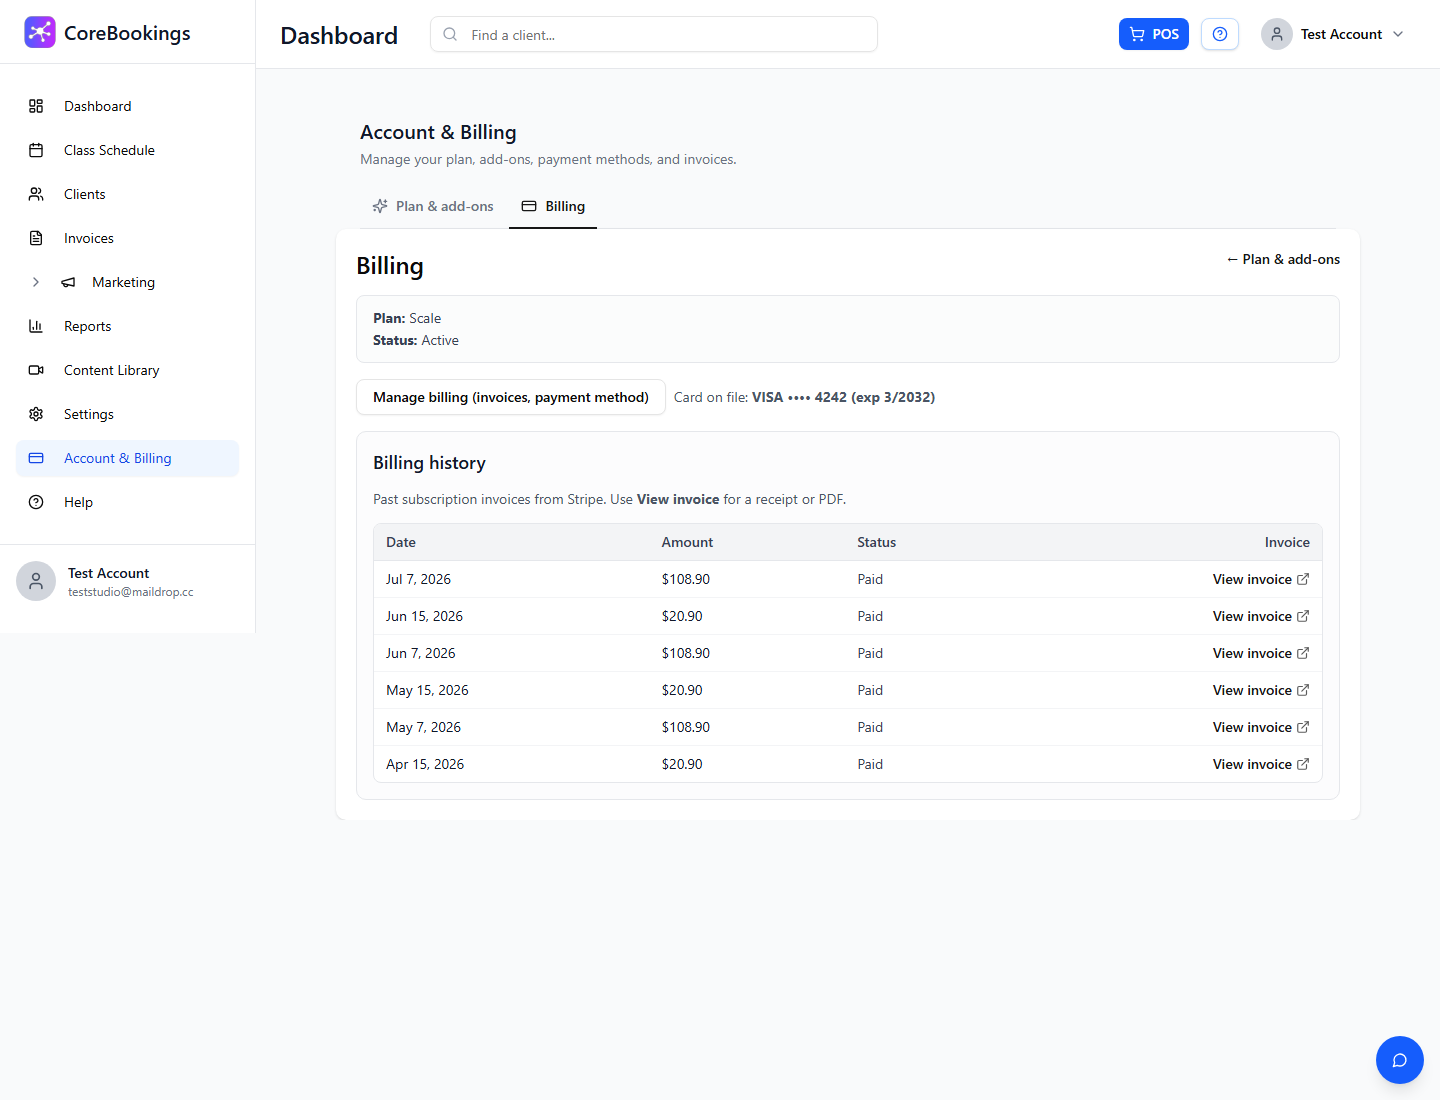Select the Billing tab
This screenshot has height=1100, width=1440.
553,206
